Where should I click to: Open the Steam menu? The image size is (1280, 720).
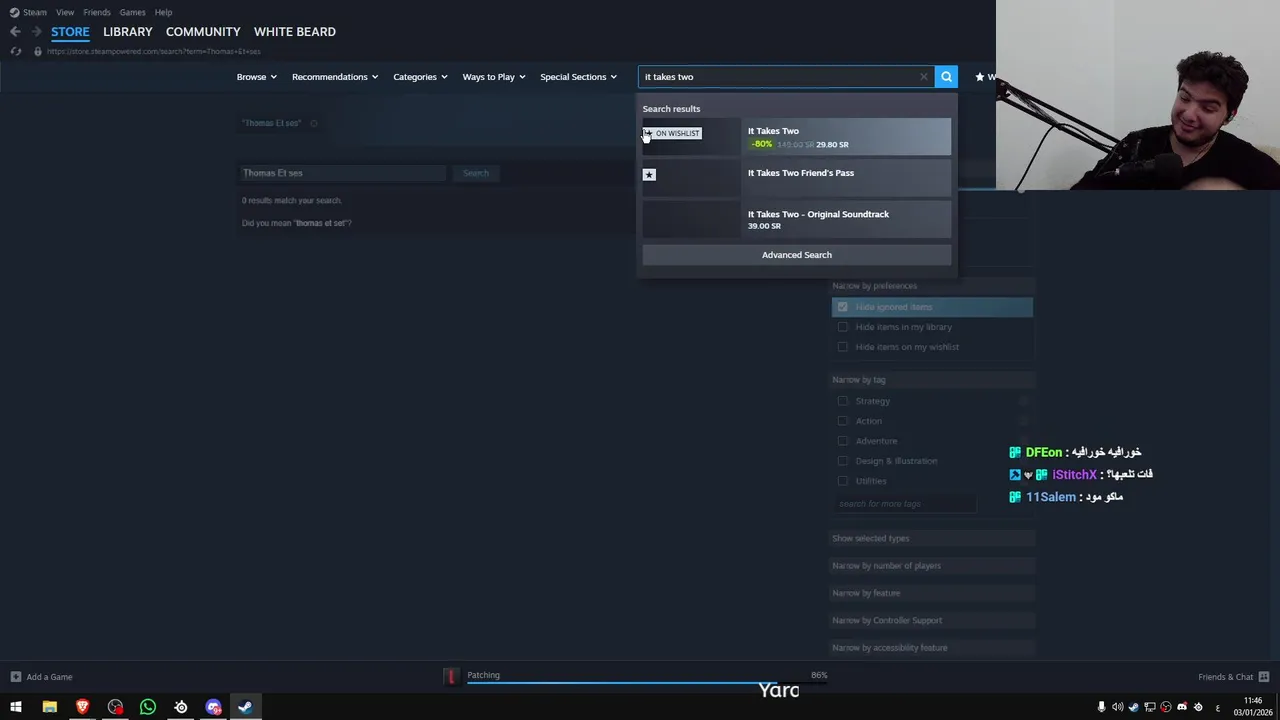tap(35, 12)
